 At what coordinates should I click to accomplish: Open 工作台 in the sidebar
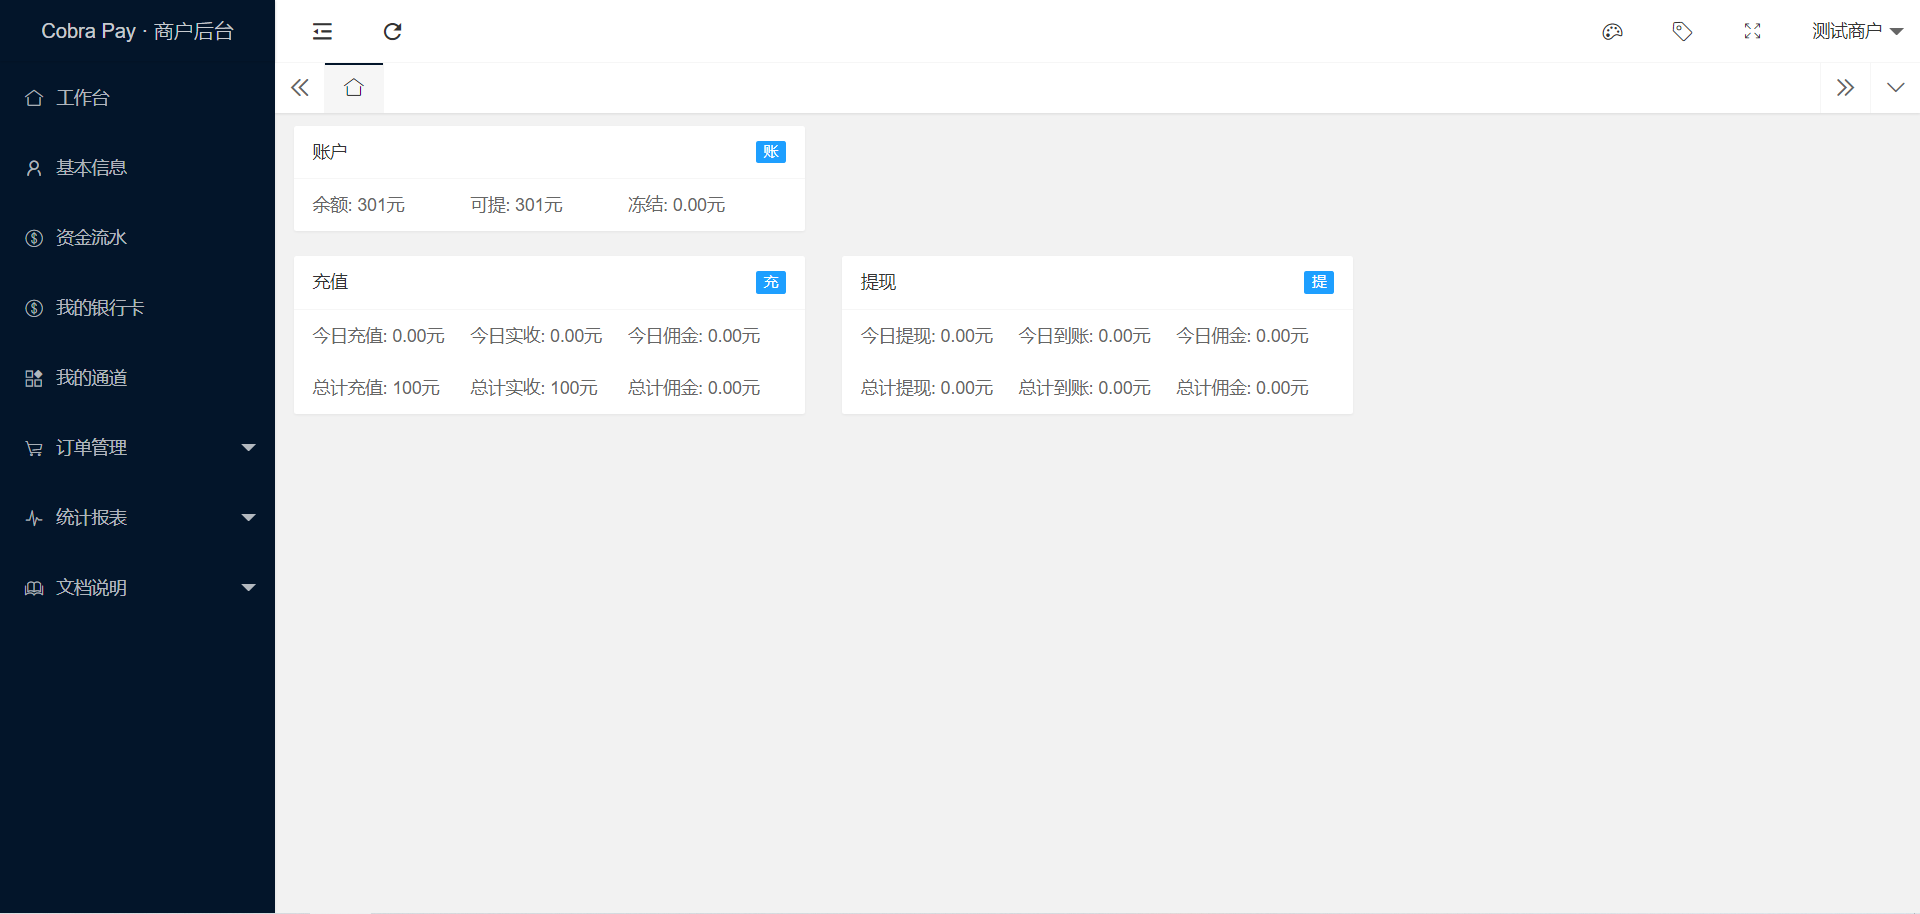click(x=83, y=98)
